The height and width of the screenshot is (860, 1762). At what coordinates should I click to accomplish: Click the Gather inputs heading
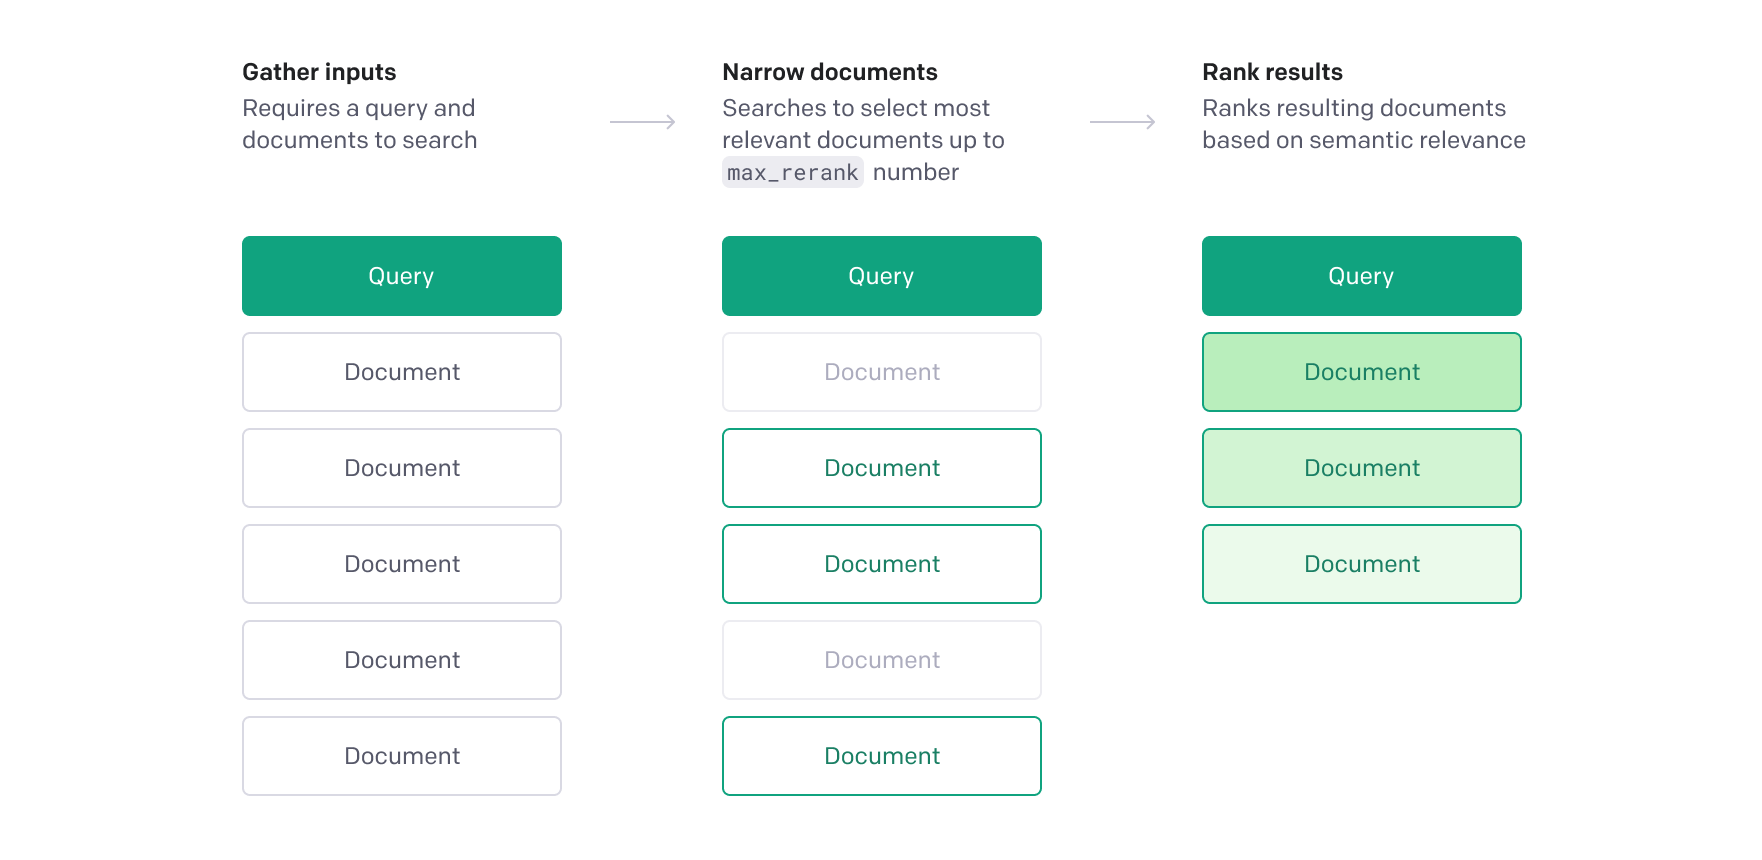[x=319, y=72]
